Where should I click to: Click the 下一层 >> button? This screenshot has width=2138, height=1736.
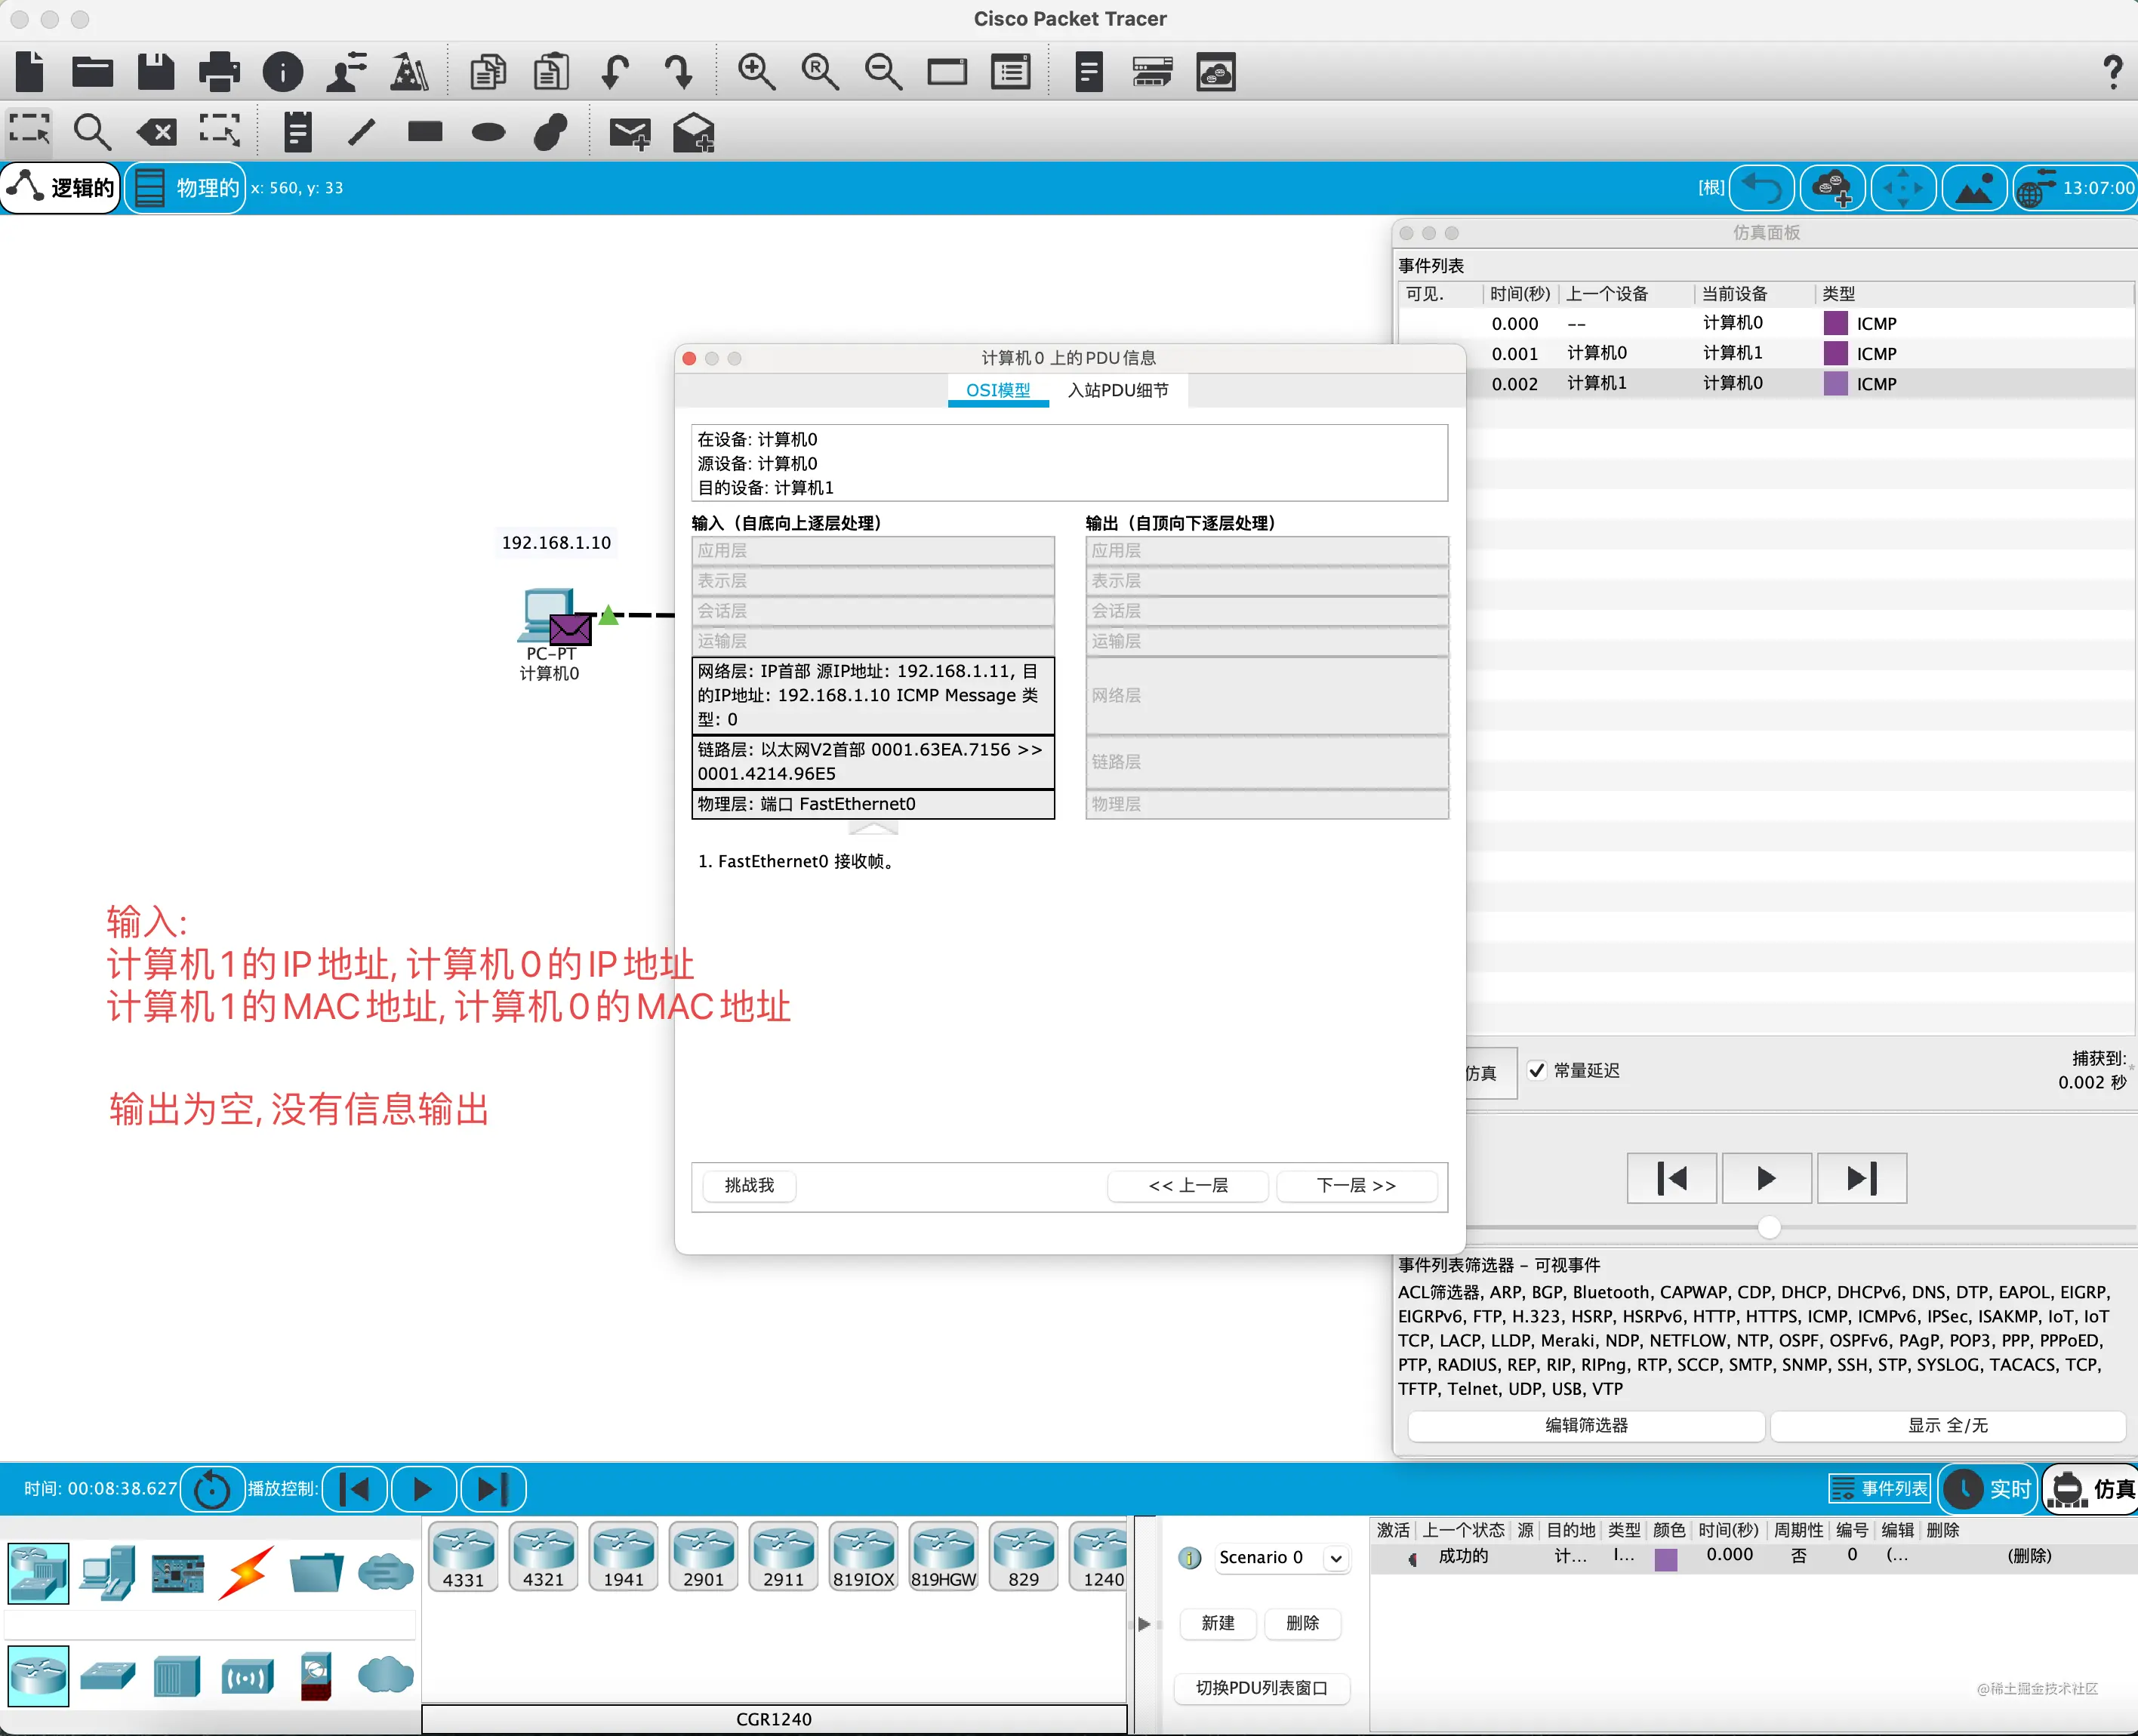click(x=1356, y=1185)
